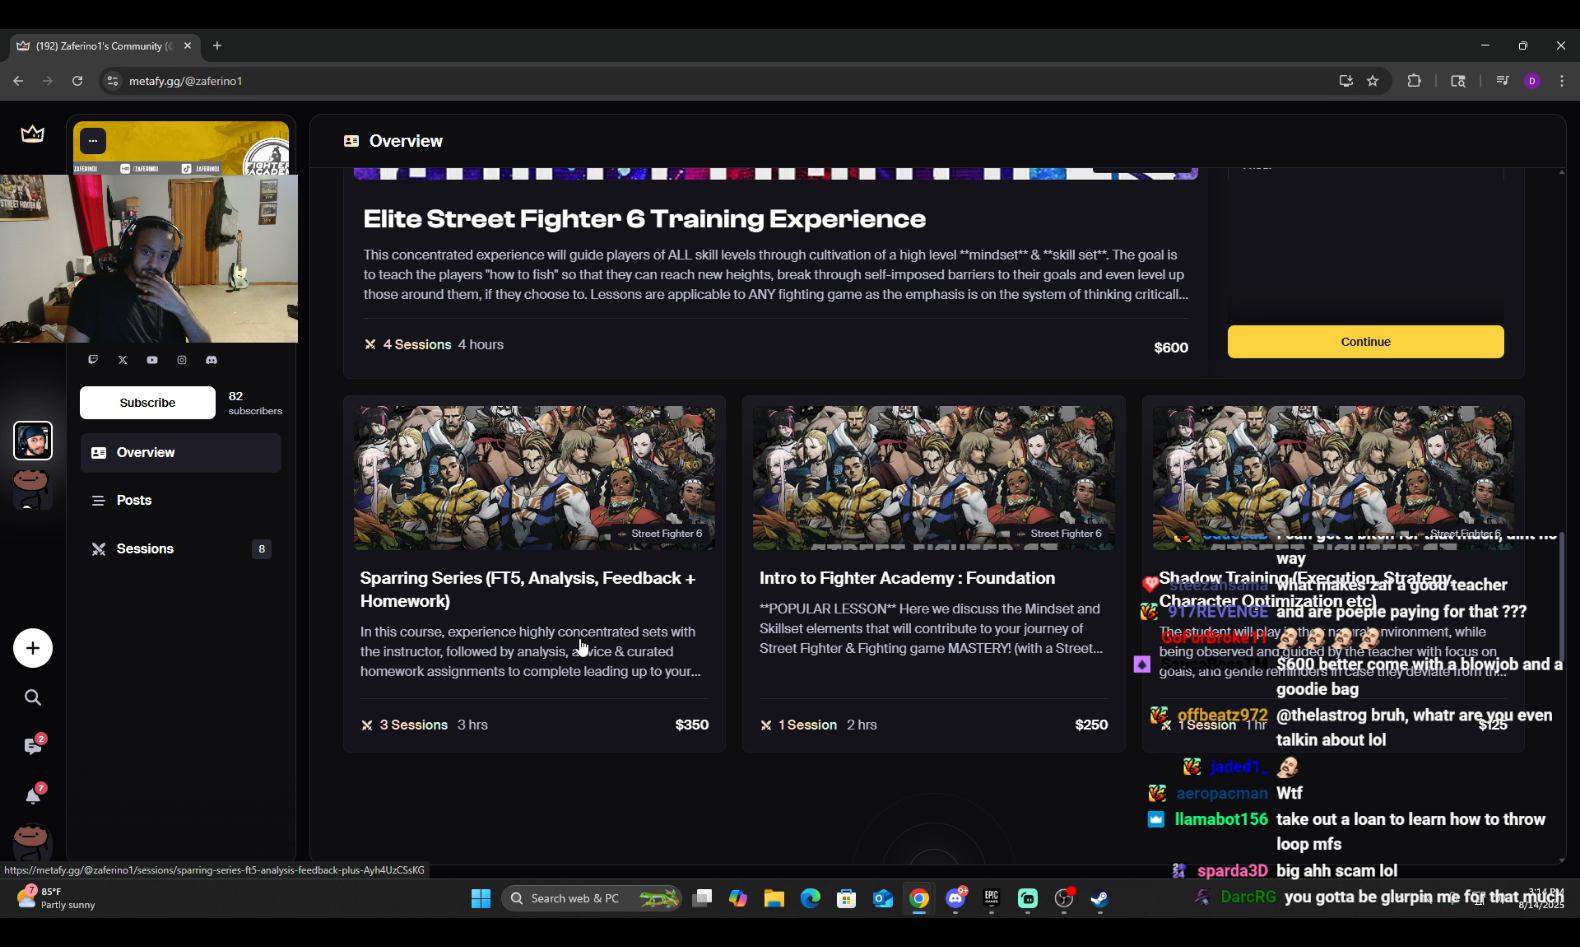Open the Discord social link icon

[211, 360]
